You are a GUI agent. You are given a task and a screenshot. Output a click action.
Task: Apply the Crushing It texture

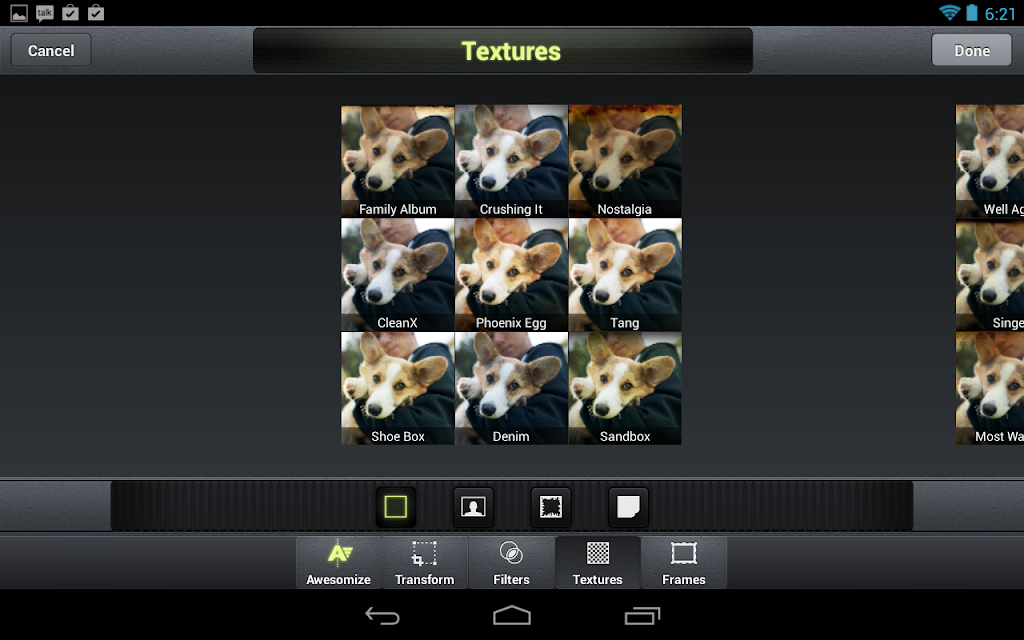pos(511,161)
